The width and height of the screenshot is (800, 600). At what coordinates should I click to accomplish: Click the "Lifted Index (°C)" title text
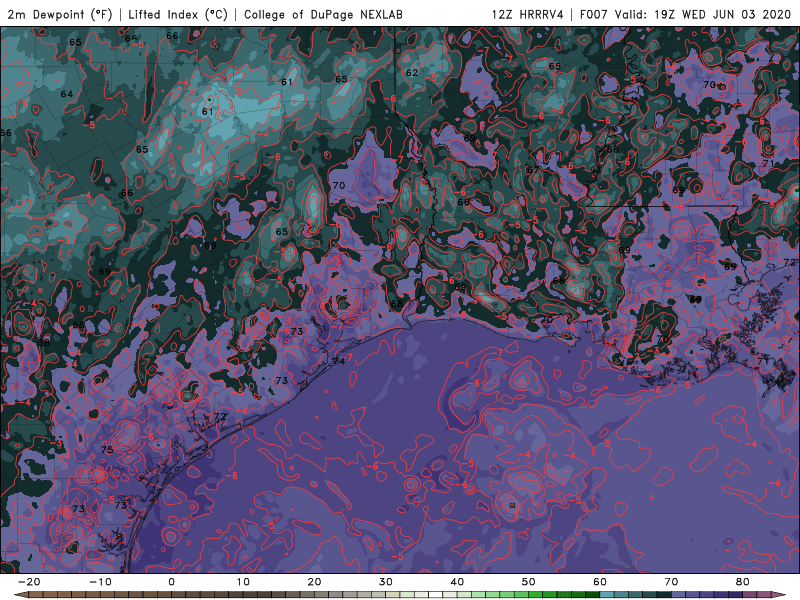pyautogui.click(x=178, y=14)
